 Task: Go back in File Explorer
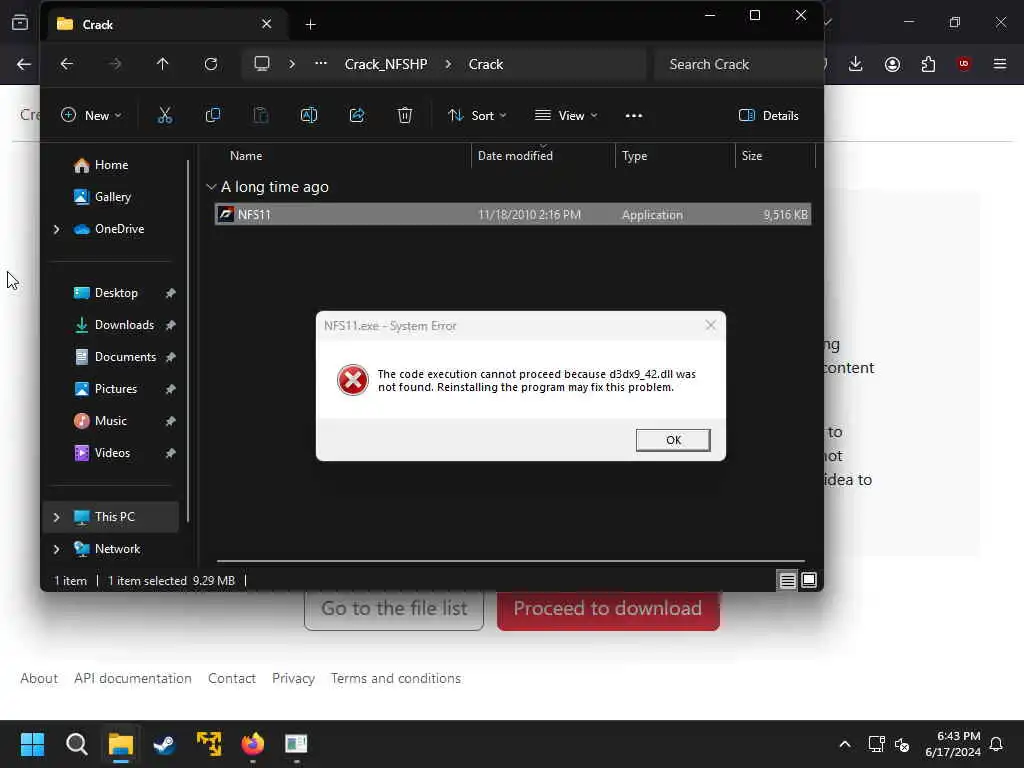coord(67,64)
